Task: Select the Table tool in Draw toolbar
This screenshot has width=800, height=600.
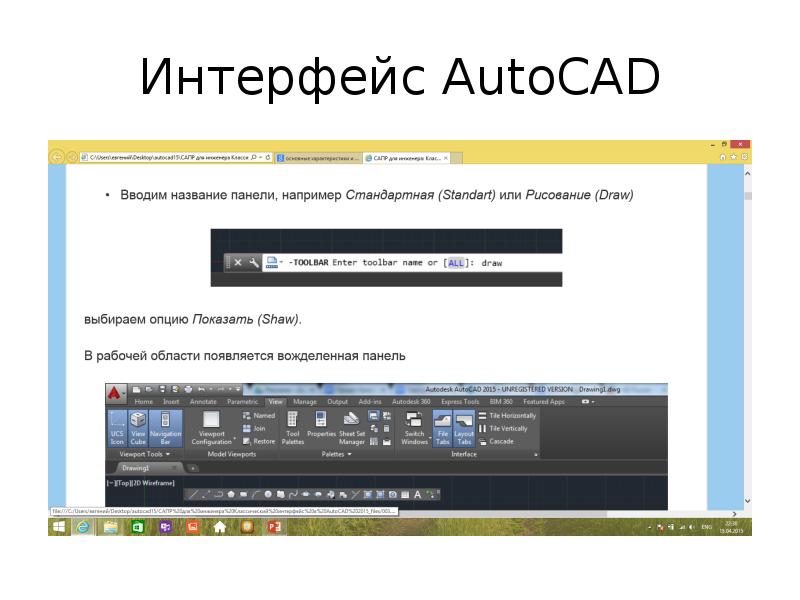Action: pyautogui.click(x=405, y=494)
